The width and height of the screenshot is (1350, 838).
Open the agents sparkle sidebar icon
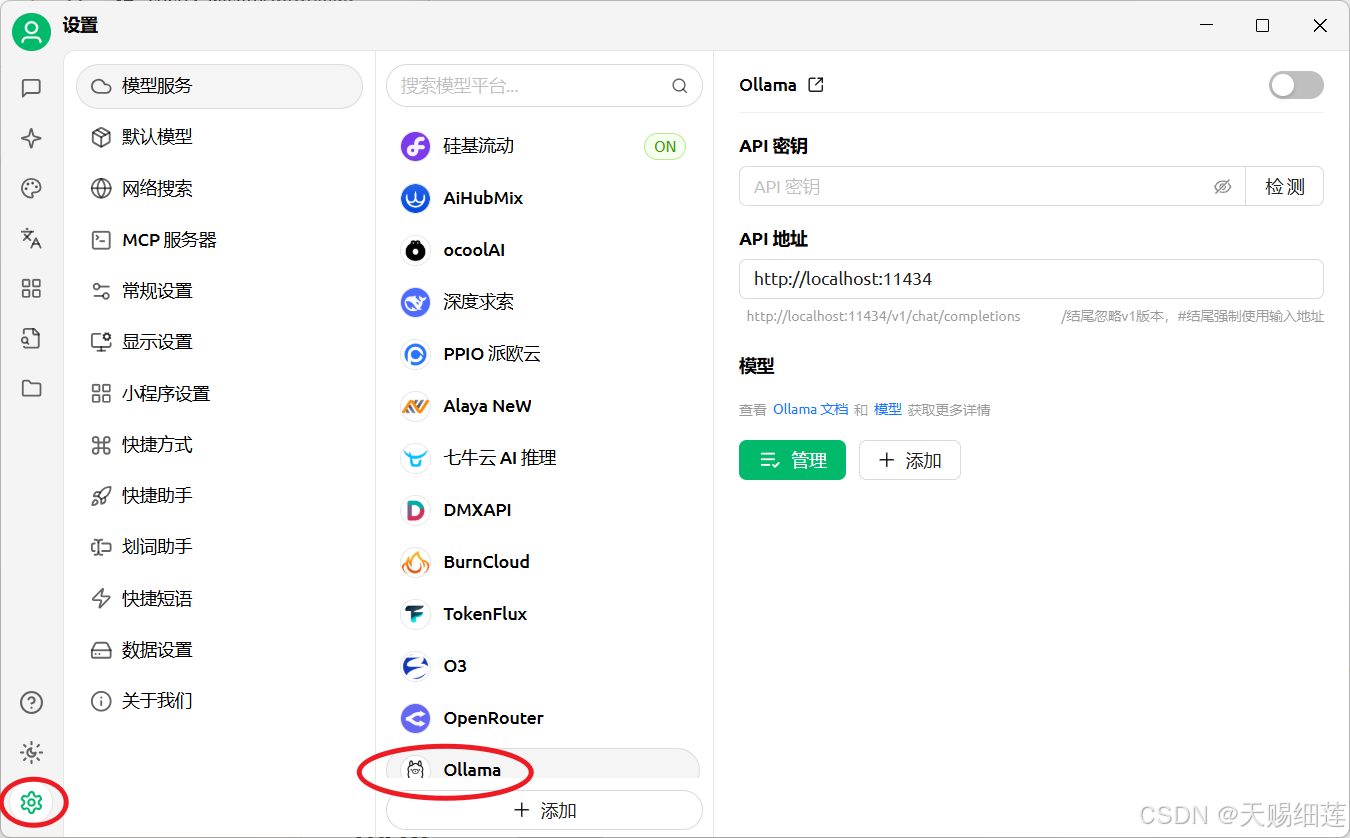coord(31,138)
